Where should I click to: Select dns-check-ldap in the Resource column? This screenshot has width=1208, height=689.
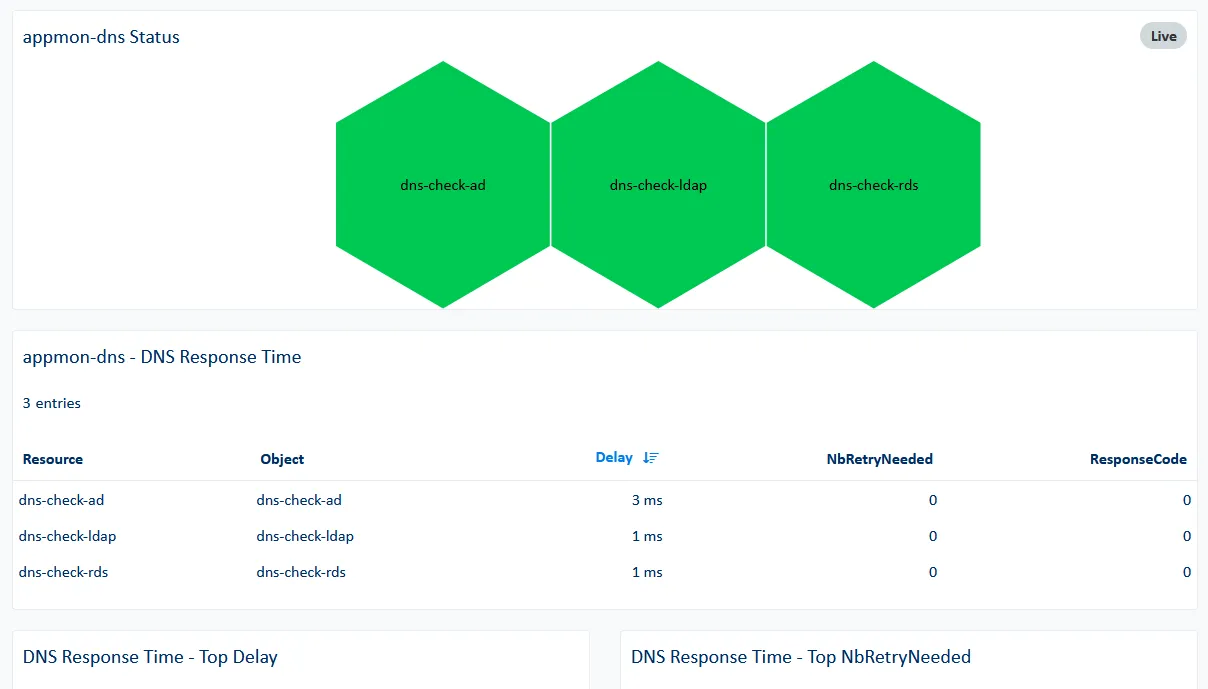(x=67, y=536)
